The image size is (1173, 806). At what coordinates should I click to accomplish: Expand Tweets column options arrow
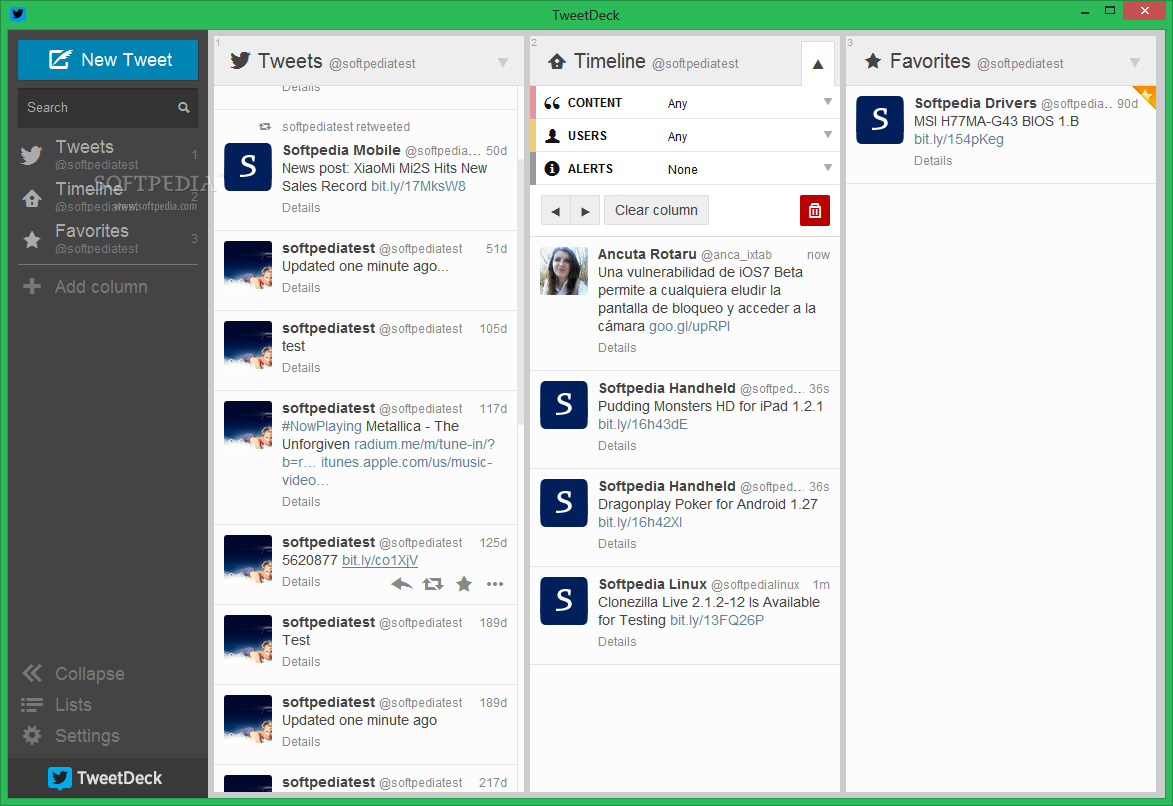pyautogui.click(x=503, y=63)
